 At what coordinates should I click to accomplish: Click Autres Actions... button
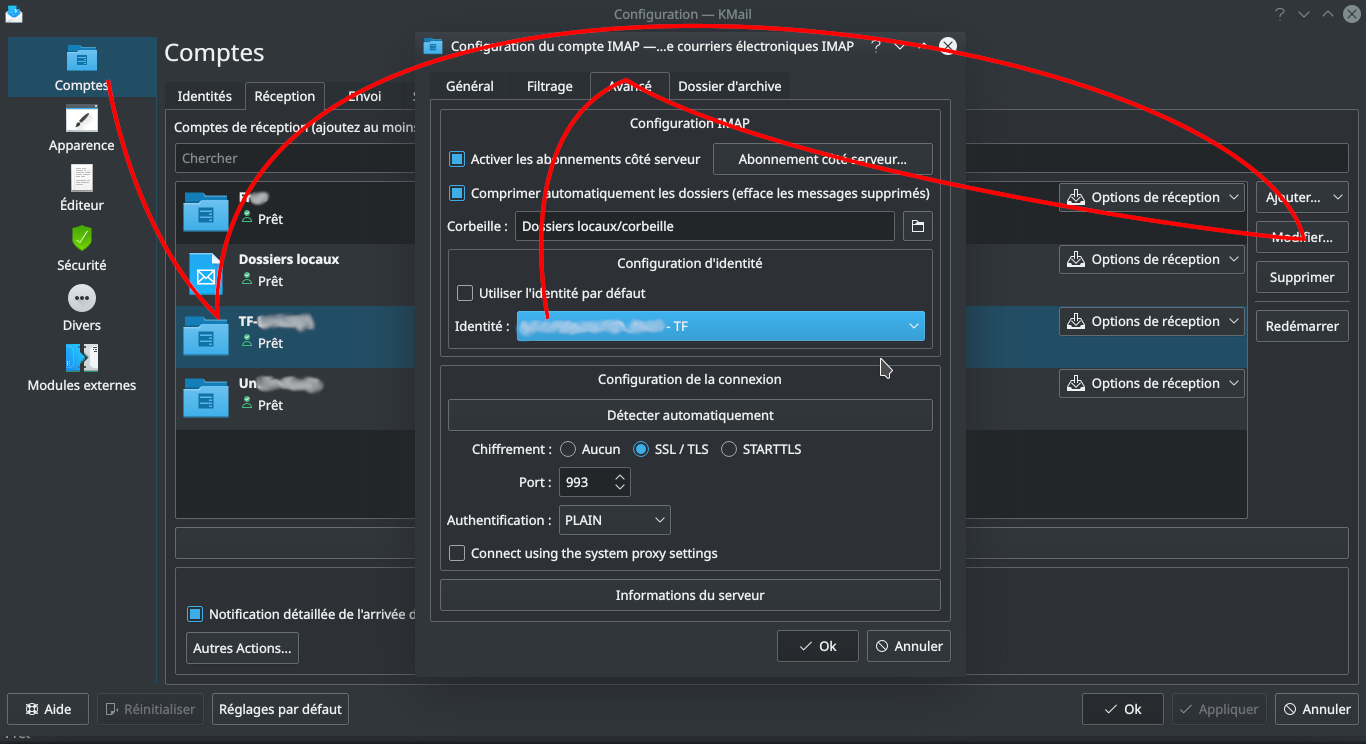(242, 648)
